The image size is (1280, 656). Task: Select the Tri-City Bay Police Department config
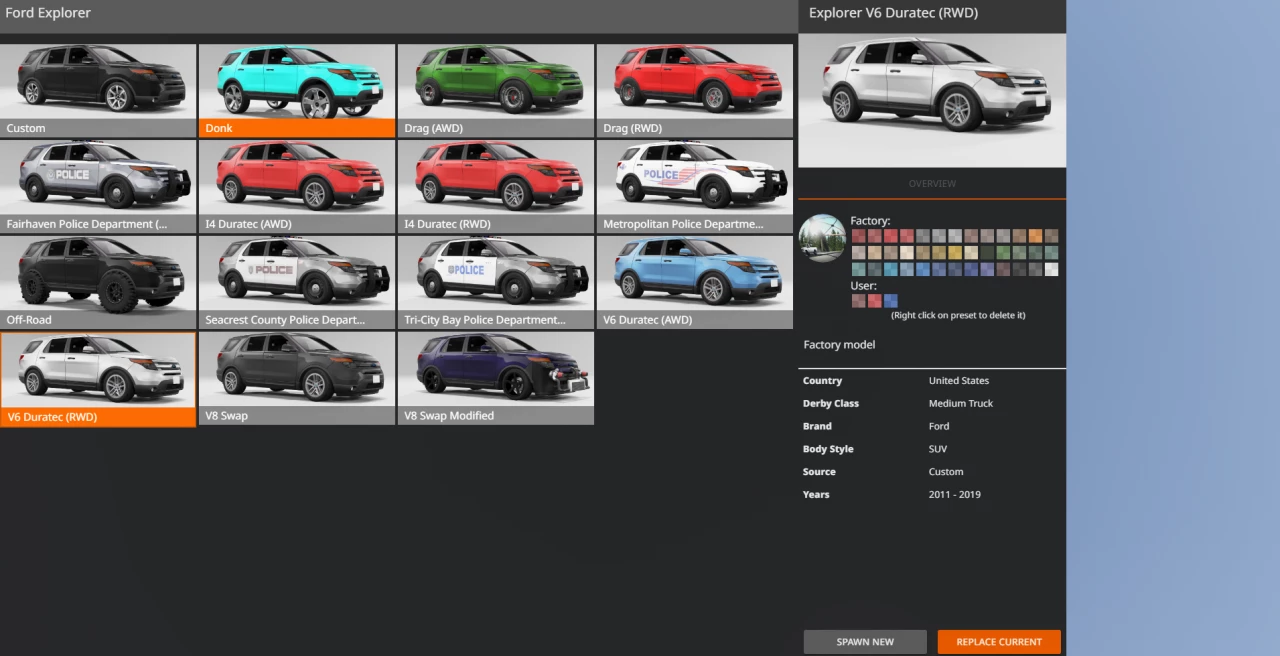coord(495,277)
